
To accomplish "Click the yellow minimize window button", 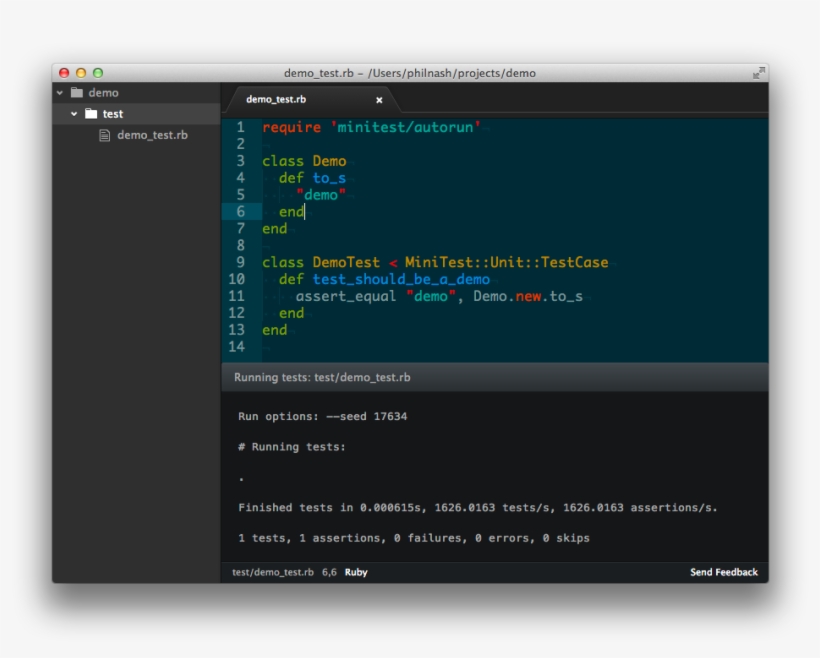I will point(81,73).
